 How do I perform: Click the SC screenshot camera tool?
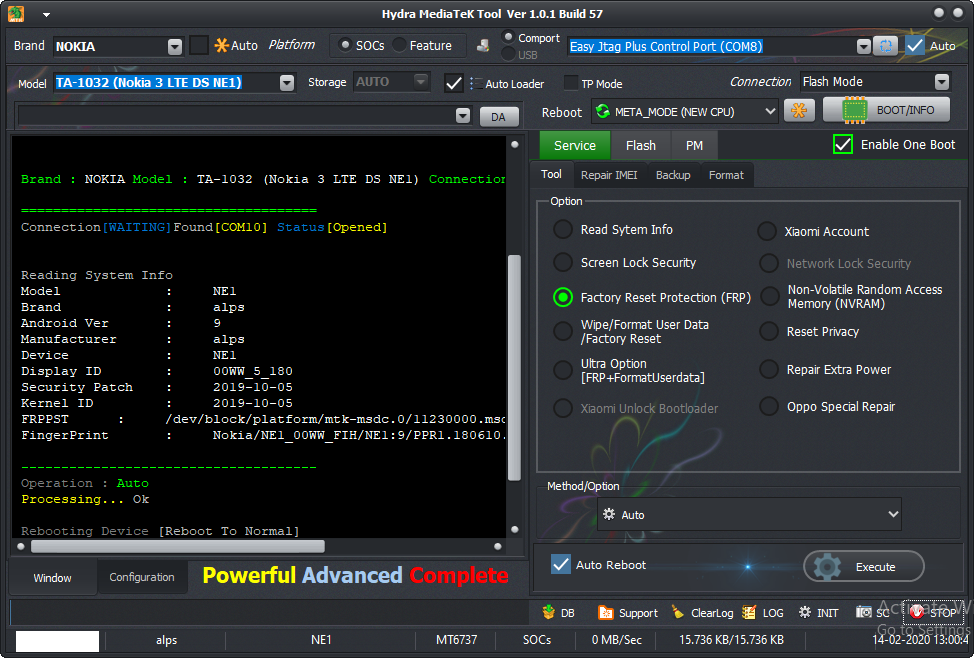pyautogui.click(x=873, y=613)
